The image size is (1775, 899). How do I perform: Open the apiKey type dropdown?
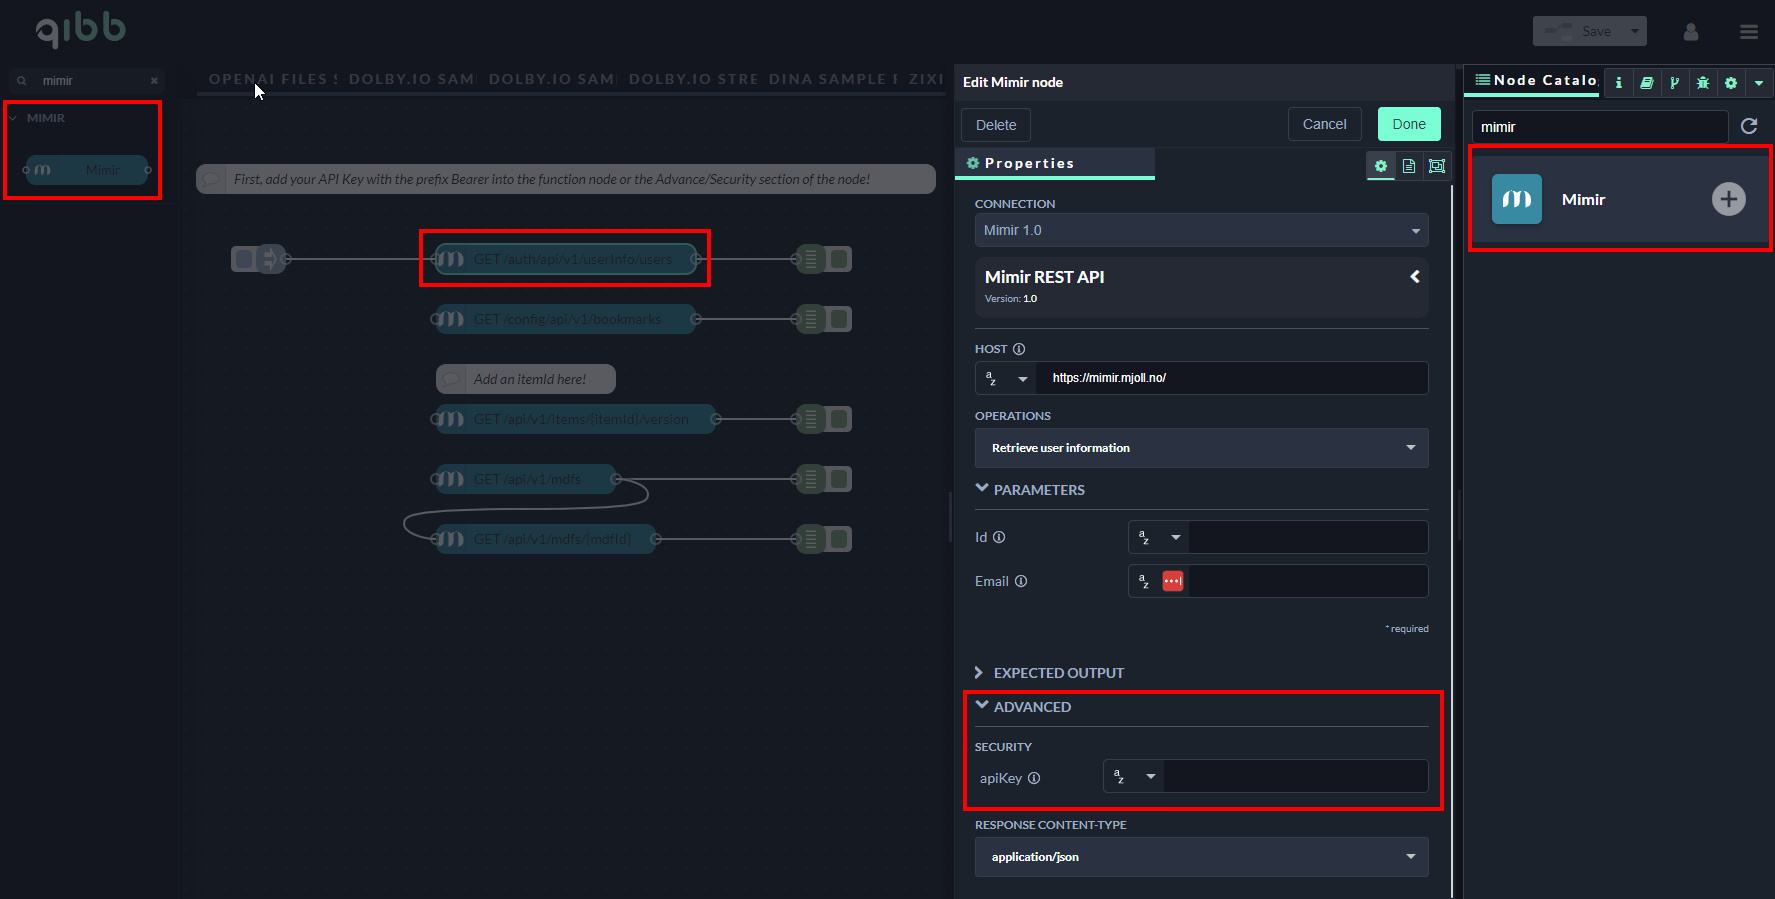click(x=1134, y=777)
